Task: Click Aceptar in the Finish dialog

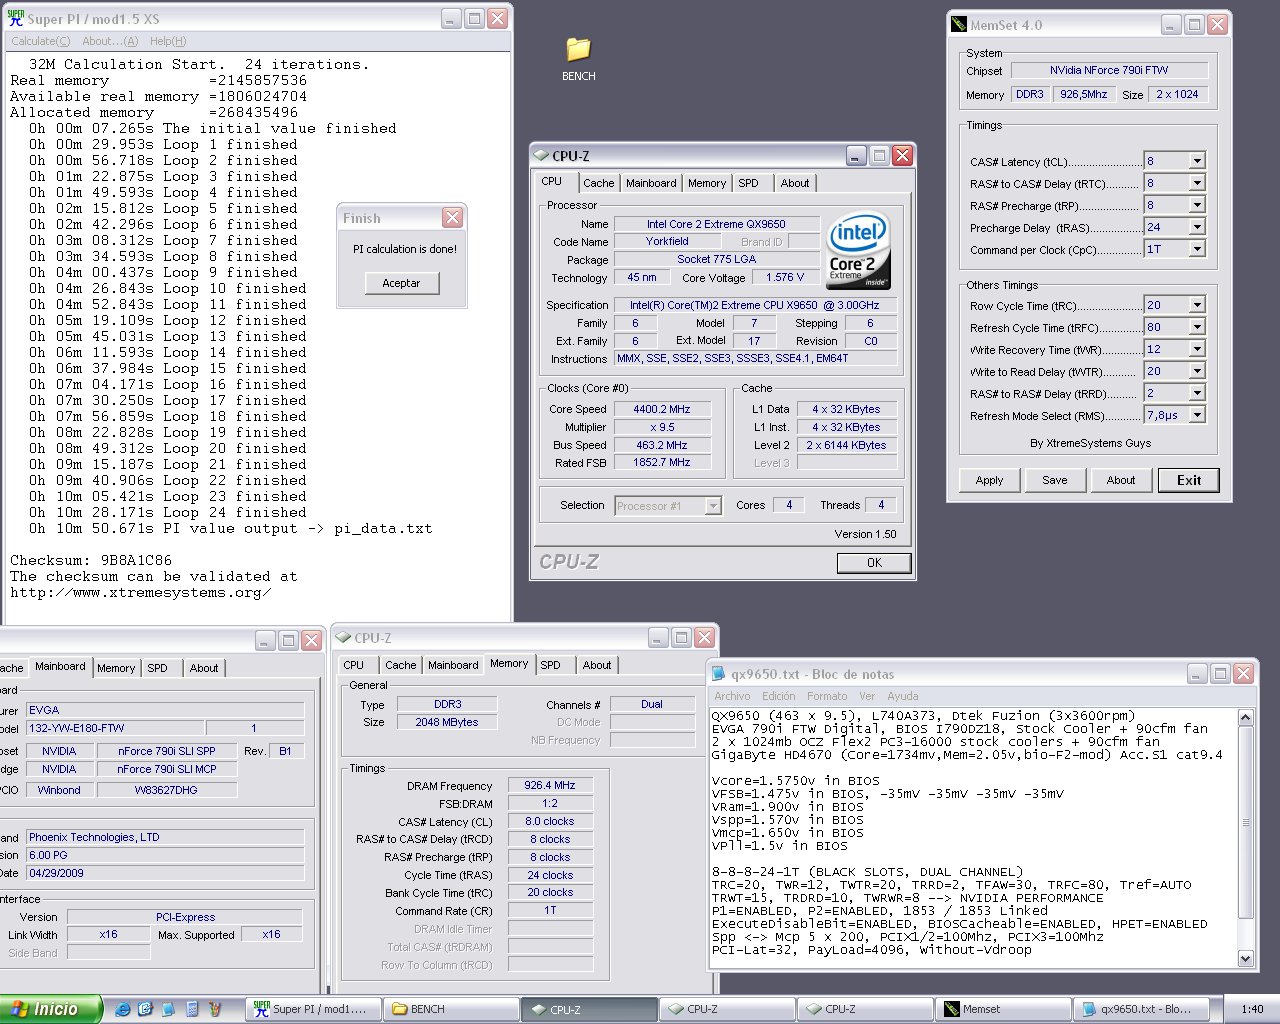Action: (401, 283)
